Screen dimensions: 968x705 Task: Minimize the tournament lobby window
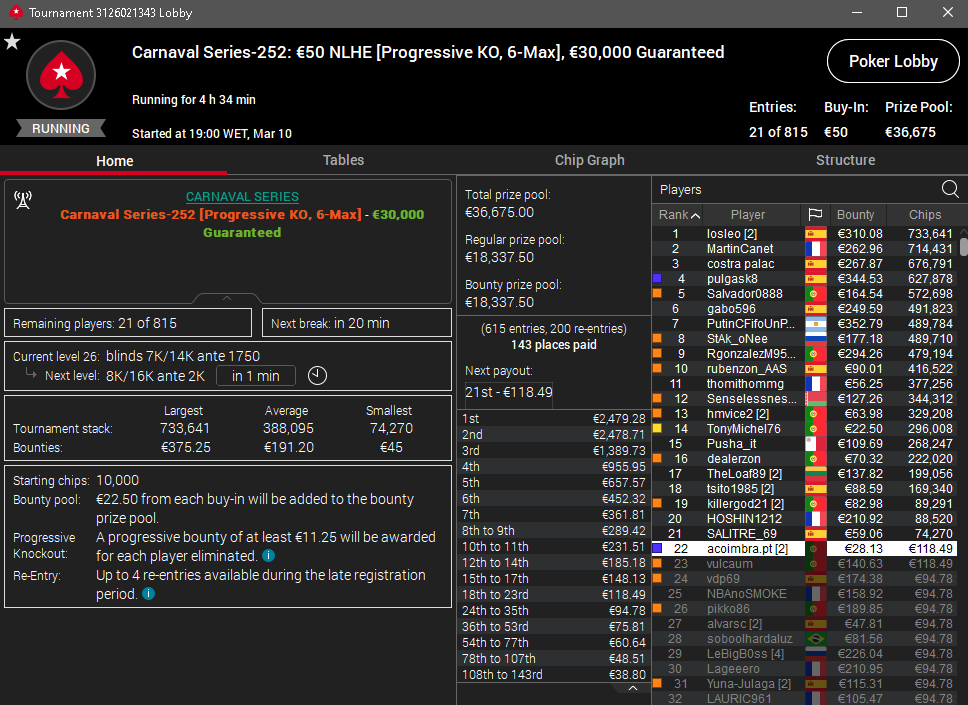(857, 12)
